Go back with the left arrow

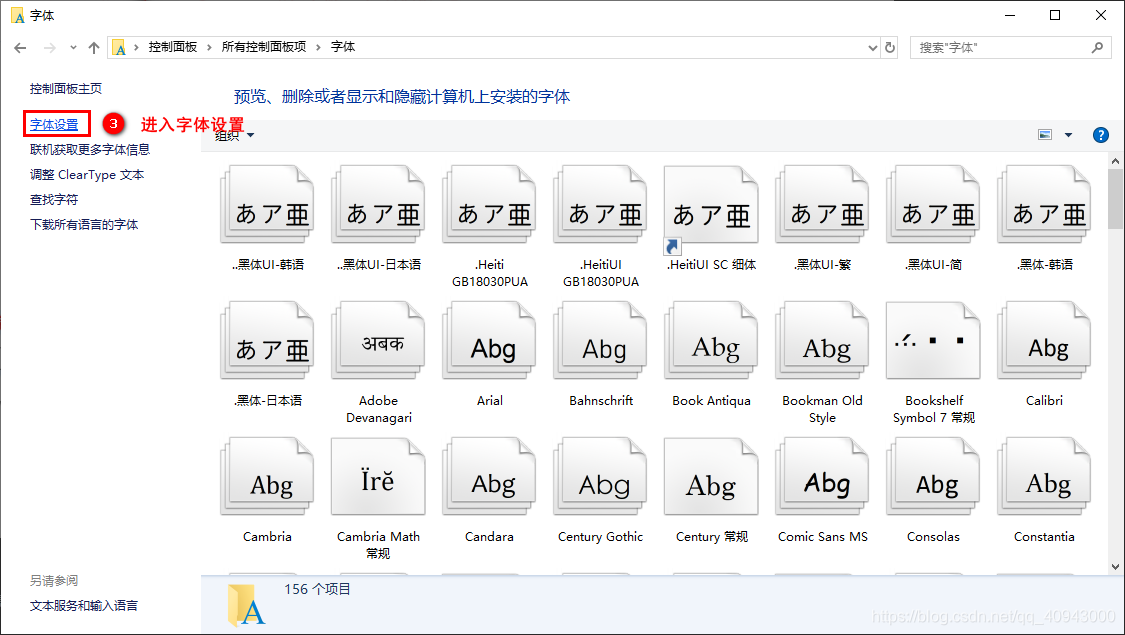pyautogui.click(x=20, y=48)
